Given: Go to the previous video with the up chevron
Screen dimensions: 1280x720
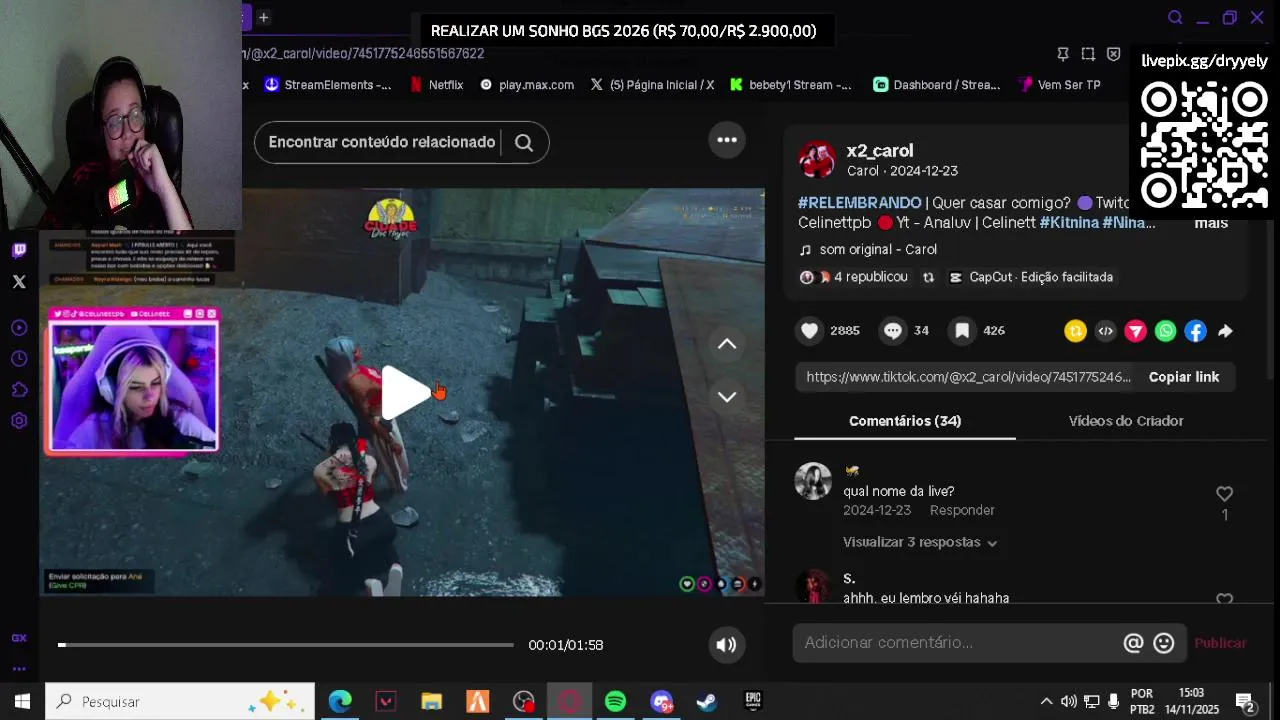Looking at the screenshot, I should point(727,344).
